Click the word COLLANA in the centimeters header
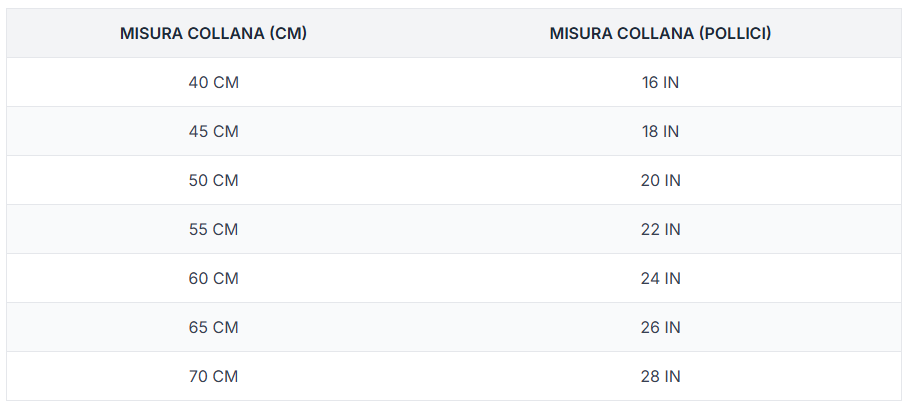This screenshot has height=402, width=908. (226, 33)
